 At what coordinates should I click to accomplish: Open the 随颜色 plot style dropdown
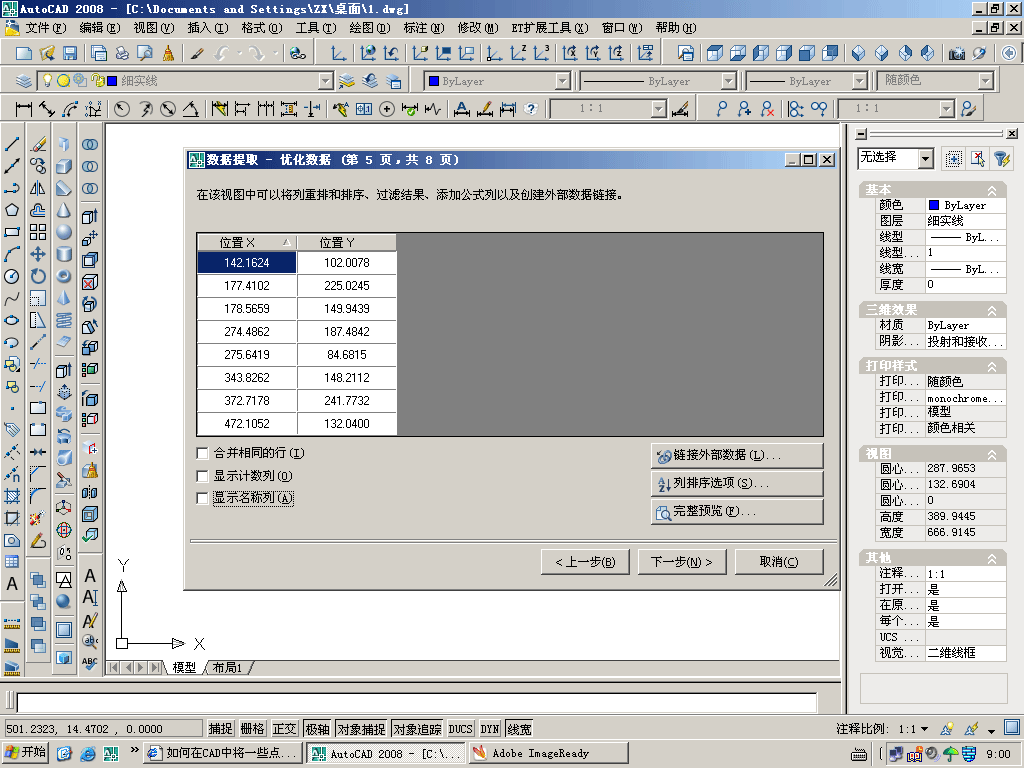pos(985,81)
